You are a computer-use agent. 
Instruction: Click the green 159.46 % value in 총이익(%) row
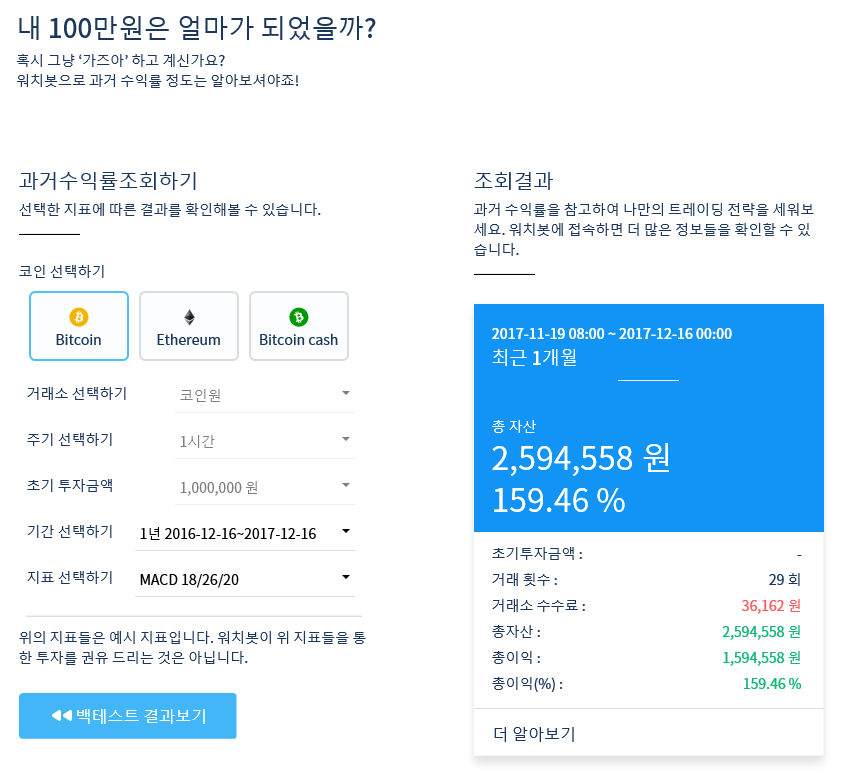point(772,683)
